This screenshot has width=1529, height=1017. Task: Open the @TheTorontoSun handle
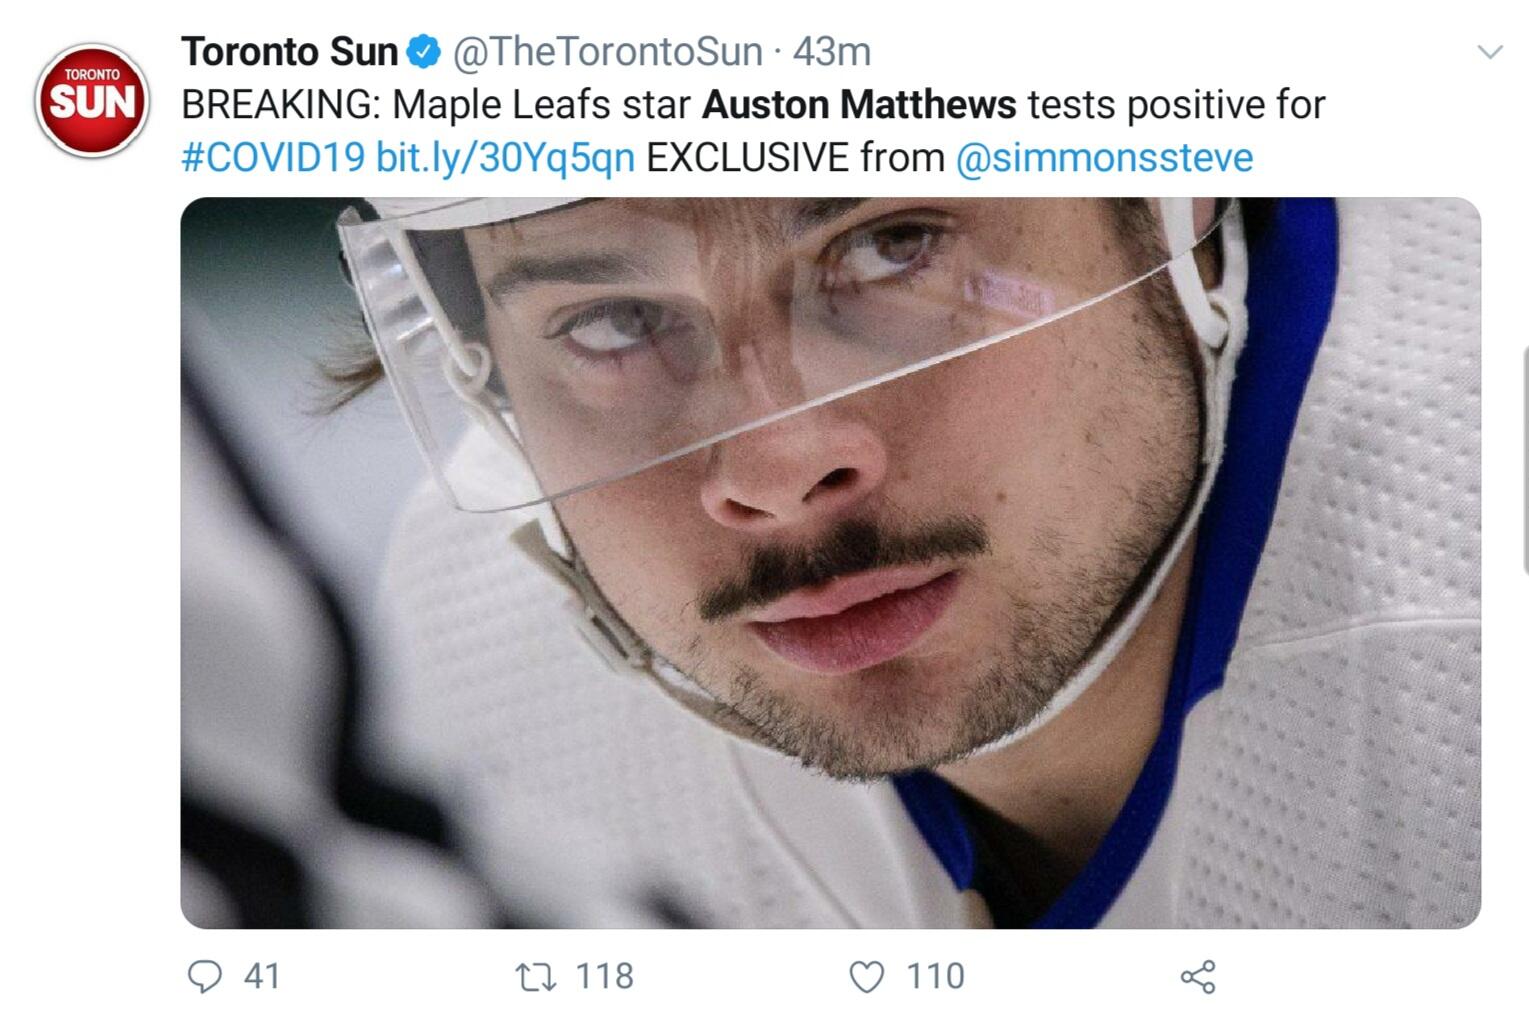click(x=607, y=52)
